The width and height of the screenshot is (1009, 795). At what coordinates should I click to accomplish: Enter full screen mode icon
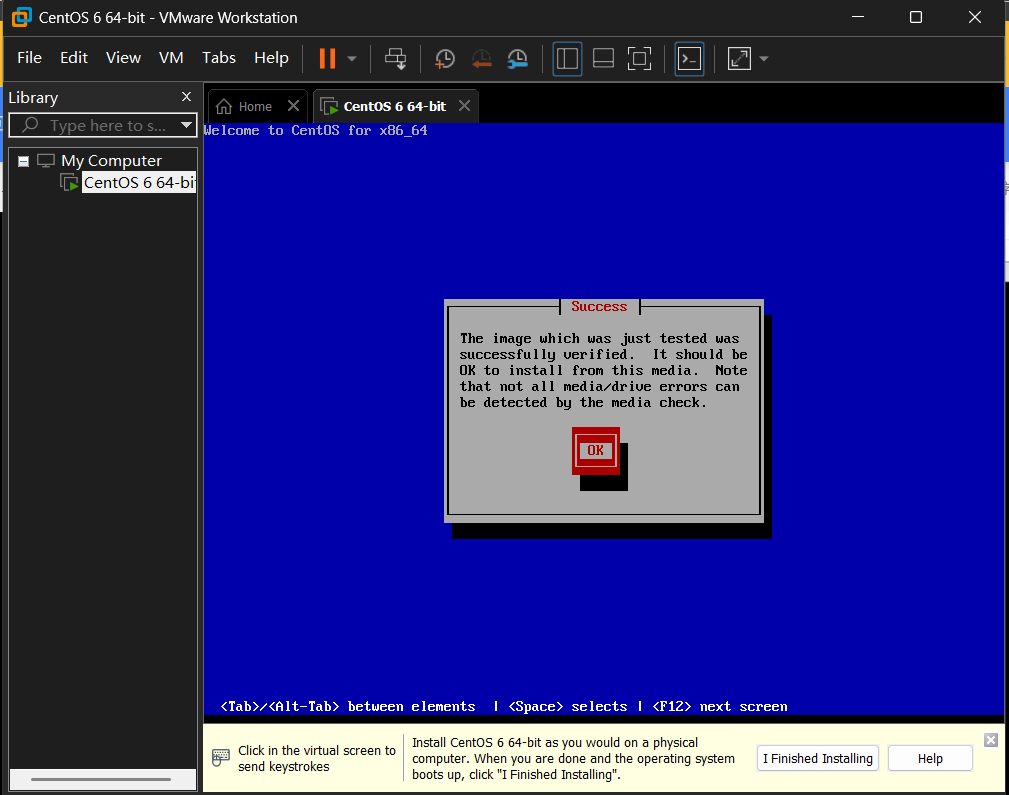pyautogui.click(x=639, y=59)
